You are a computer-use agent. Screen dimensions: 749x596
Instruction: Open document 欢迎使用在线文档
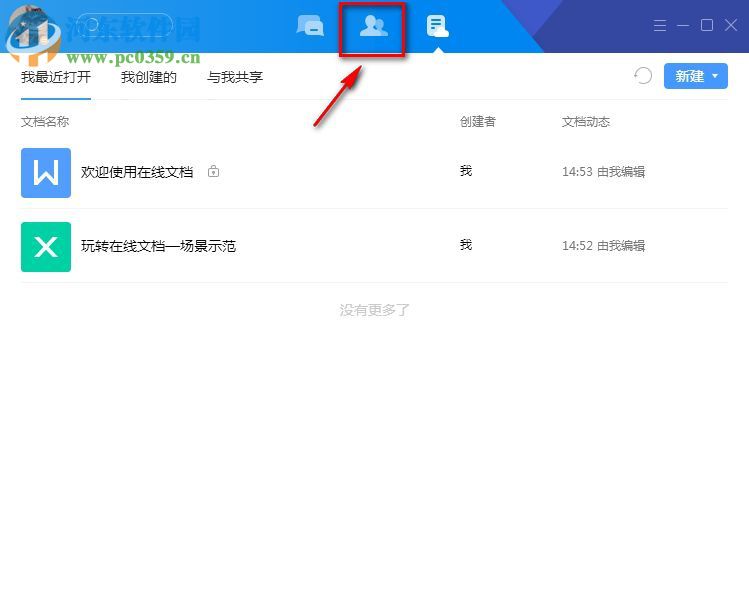pyautogui.click(x=137, y=172)
